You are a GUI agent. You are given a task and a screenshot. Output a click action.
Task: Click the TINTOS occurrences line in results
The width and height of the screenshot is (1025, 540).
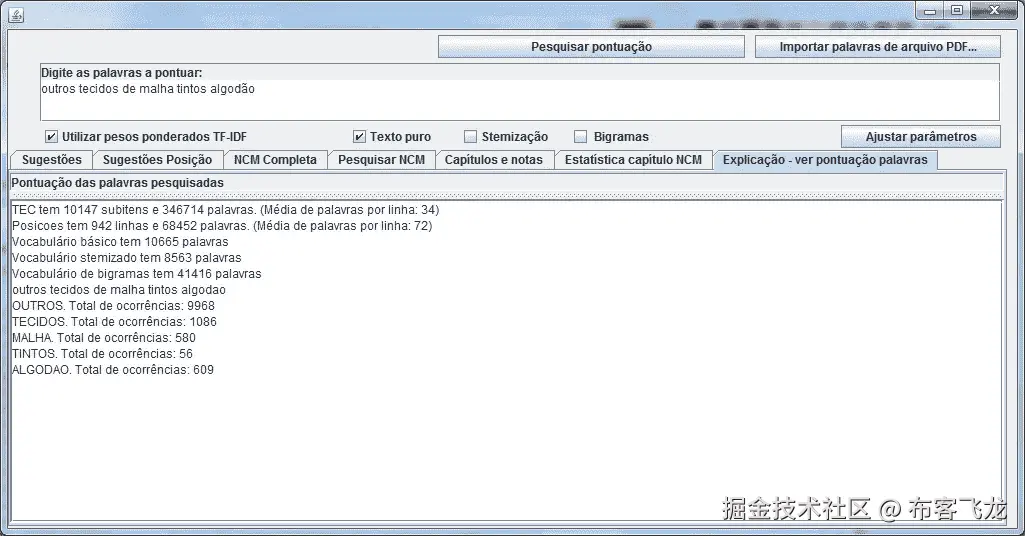pos(103,354)
